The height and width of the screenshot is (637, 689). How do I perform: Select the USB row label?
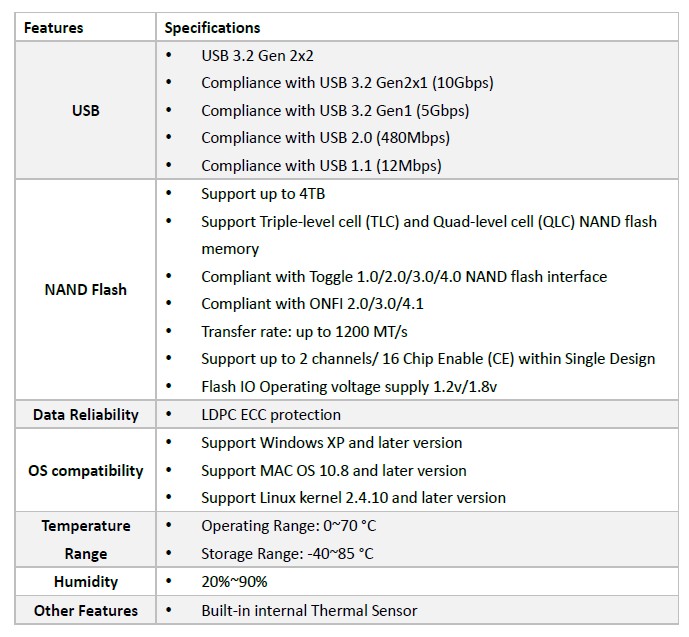click(x=86, y=110)
